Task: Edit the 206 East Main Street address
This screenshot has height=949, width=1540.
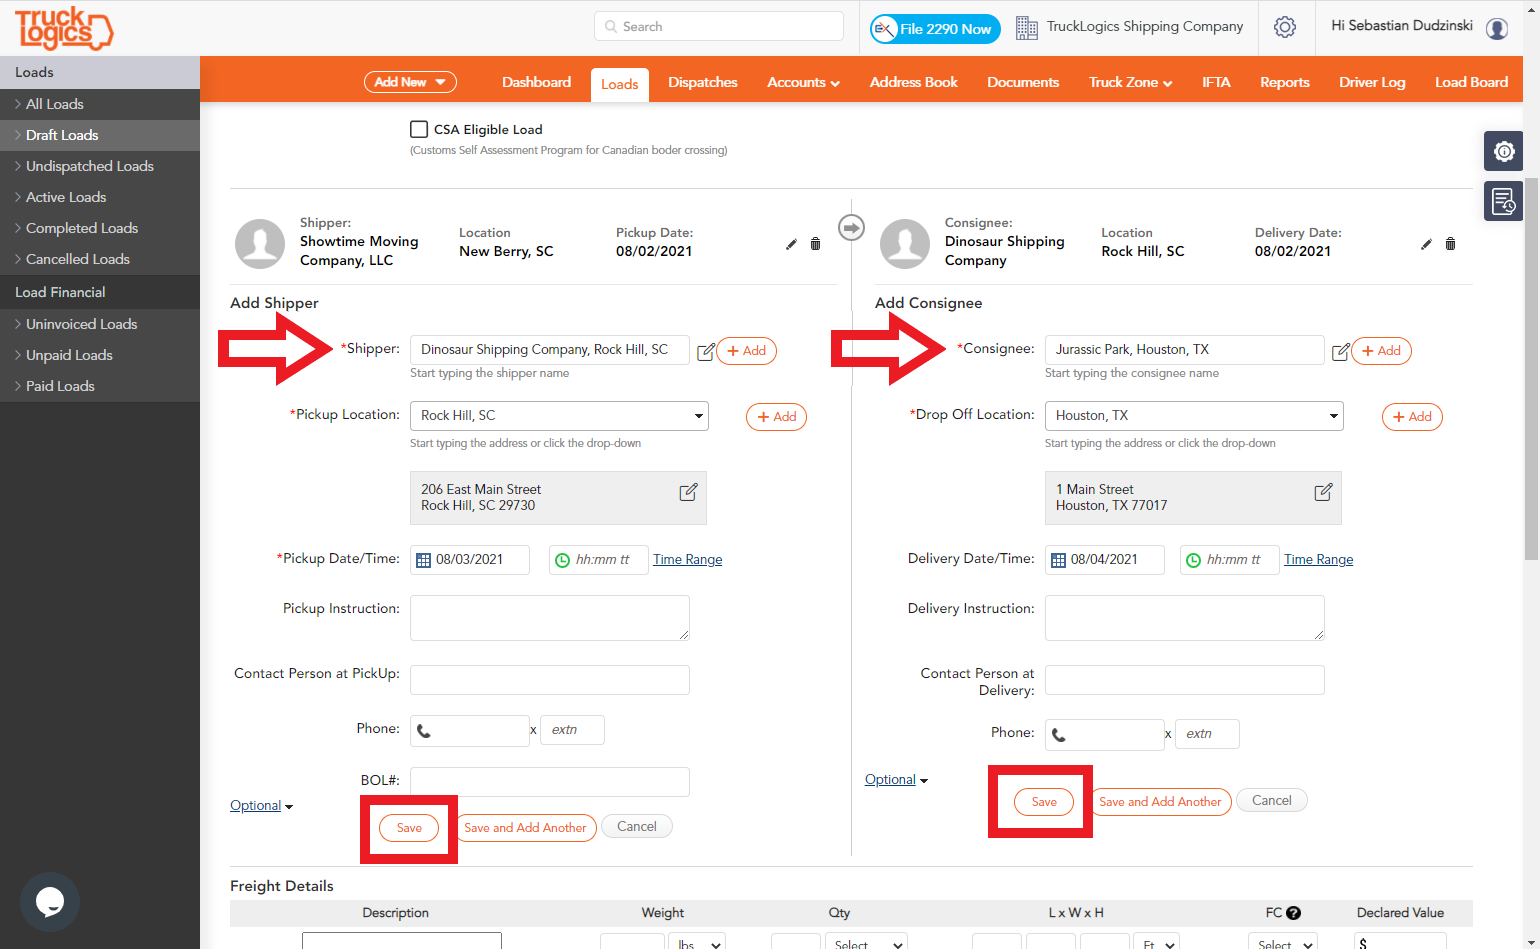Action: [x=688, y=492]
